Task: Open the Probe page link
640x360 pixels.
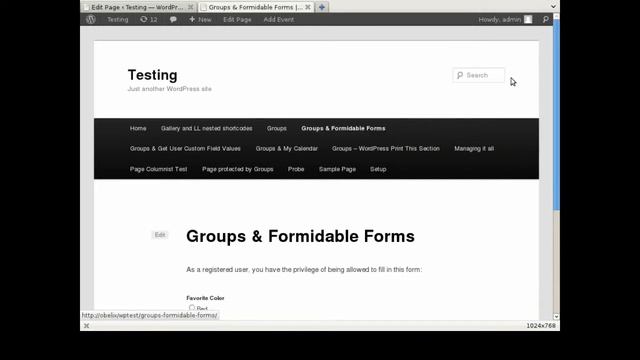Action: tap(296, 169)
